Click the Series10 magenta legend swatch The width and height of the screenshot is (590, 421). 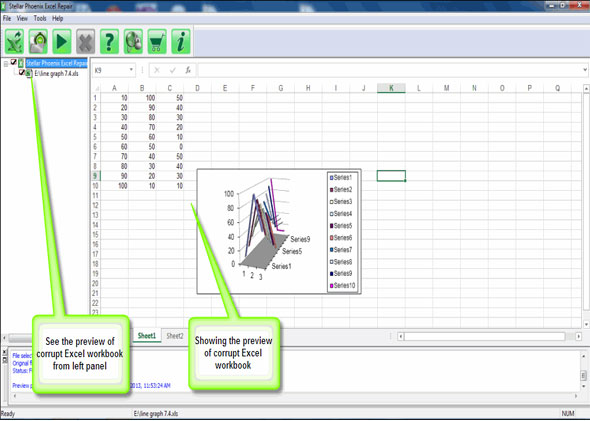coord(331,286)
